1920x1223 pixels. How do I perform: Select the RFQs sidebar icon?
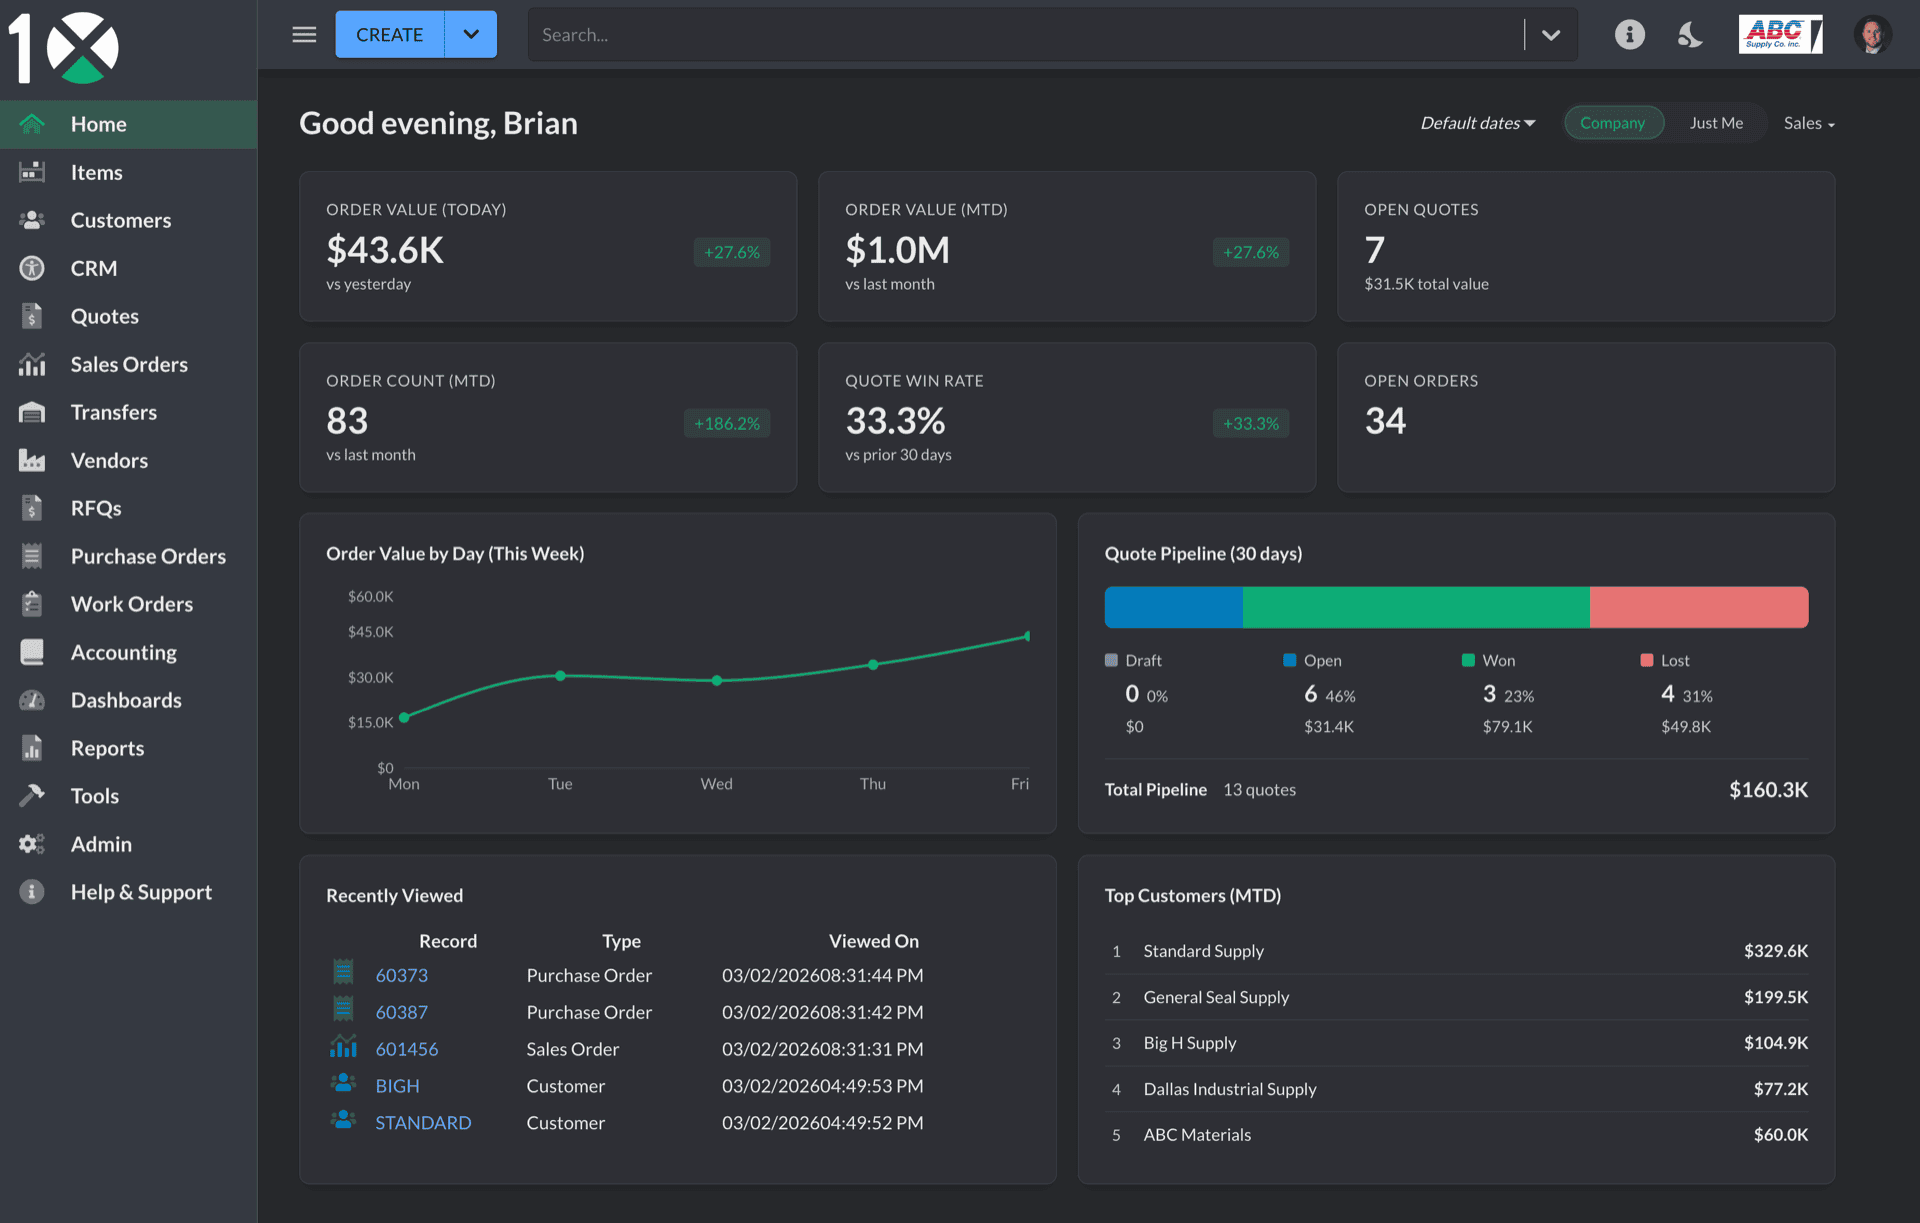pyautogui.click(x=32, y=508)
